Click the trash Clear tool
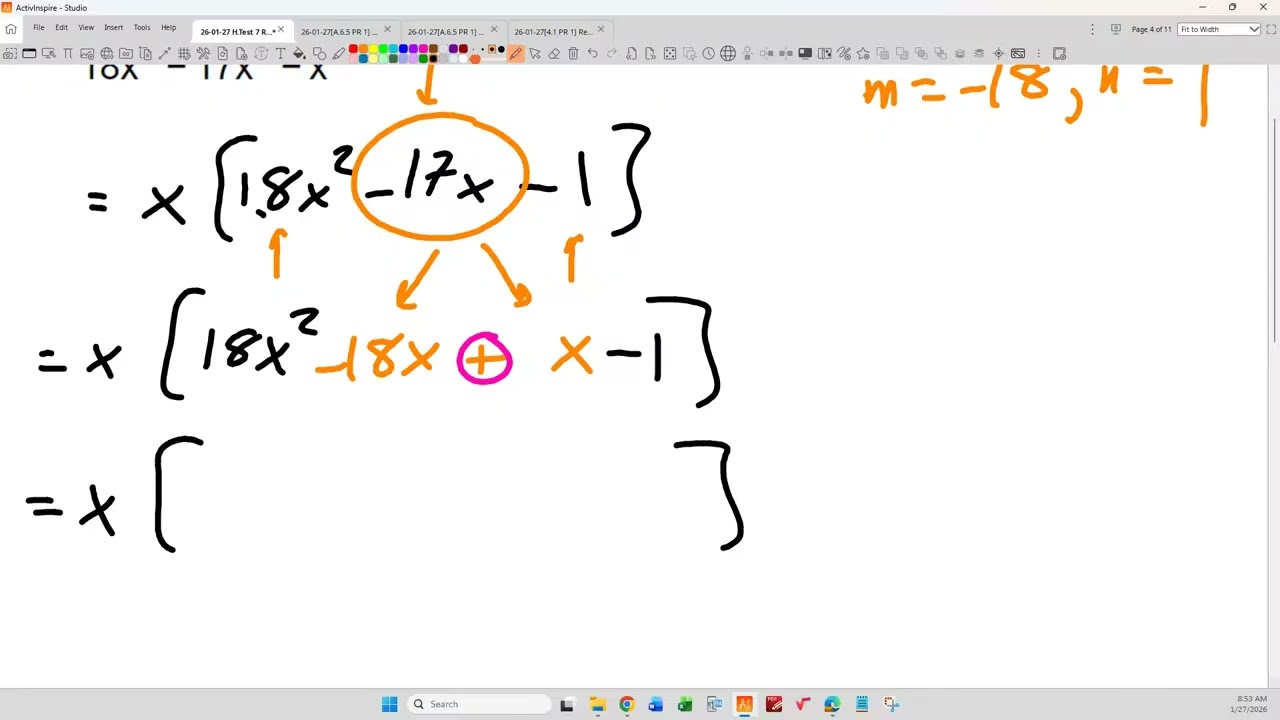1280x720 pixels. [x=573, y=53]
